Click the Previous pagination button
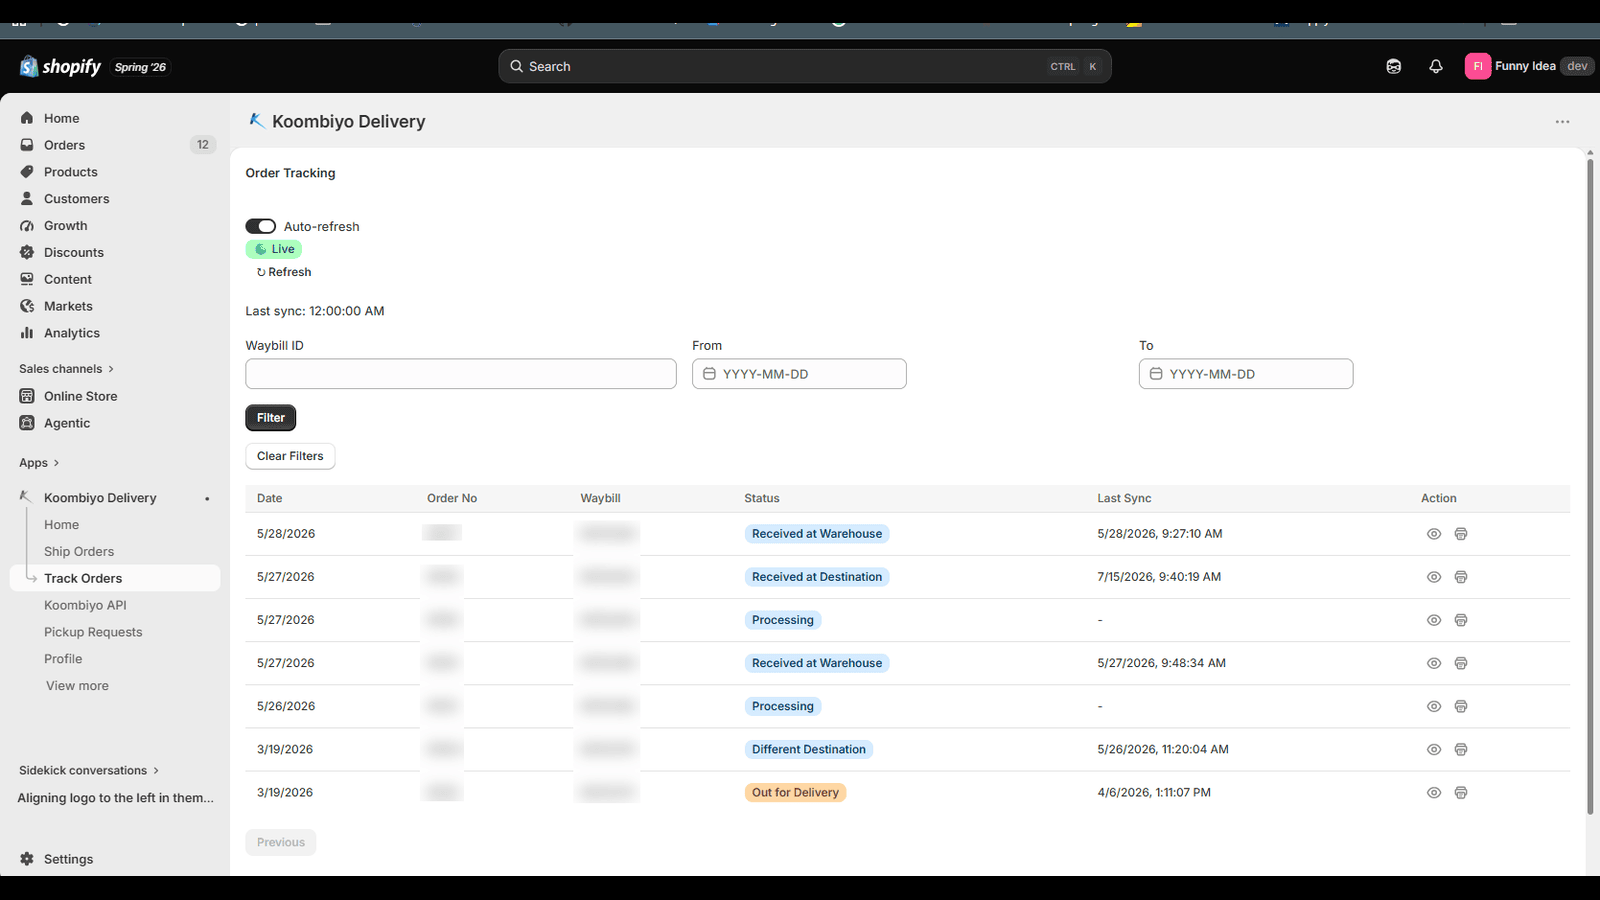The height and width of the screenshot is (900, 1600). (281, 842)
